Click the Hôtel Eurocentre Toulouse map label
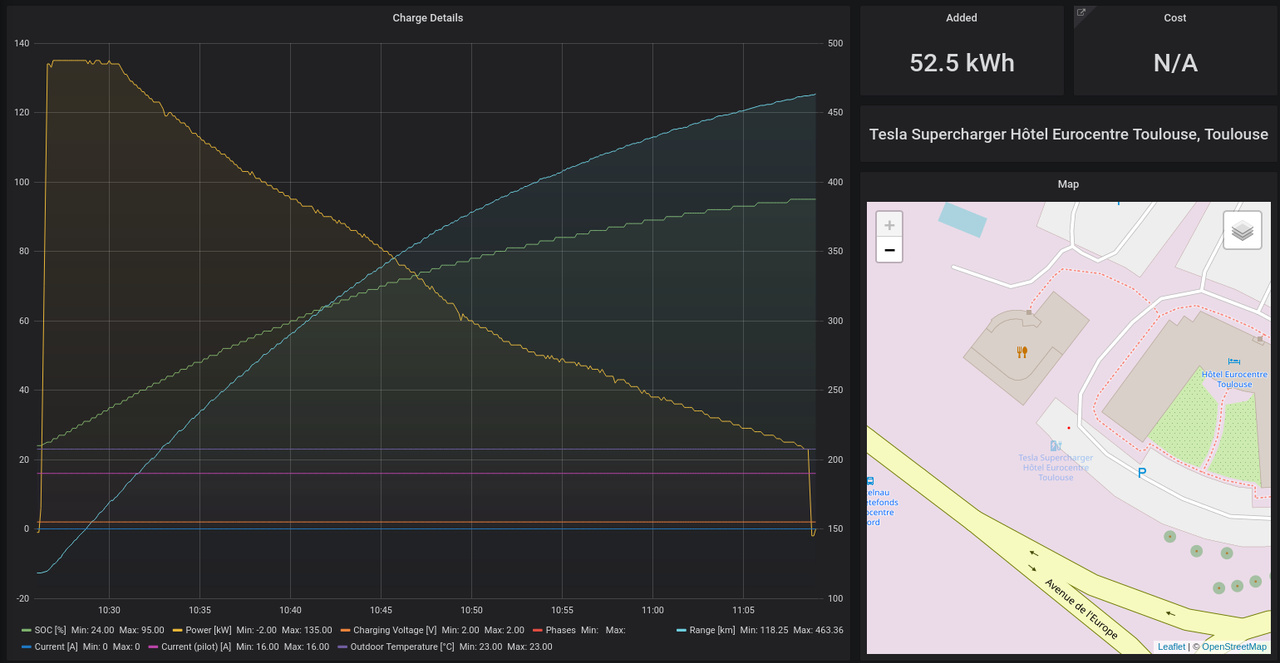1280x663 pixels. click(x=1234, y=379)
